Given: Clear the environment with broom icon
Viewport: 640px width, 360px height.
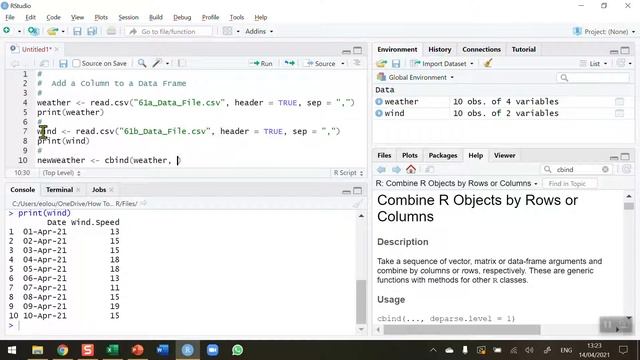Looking at the screenshot, I should tap(488, 63).
